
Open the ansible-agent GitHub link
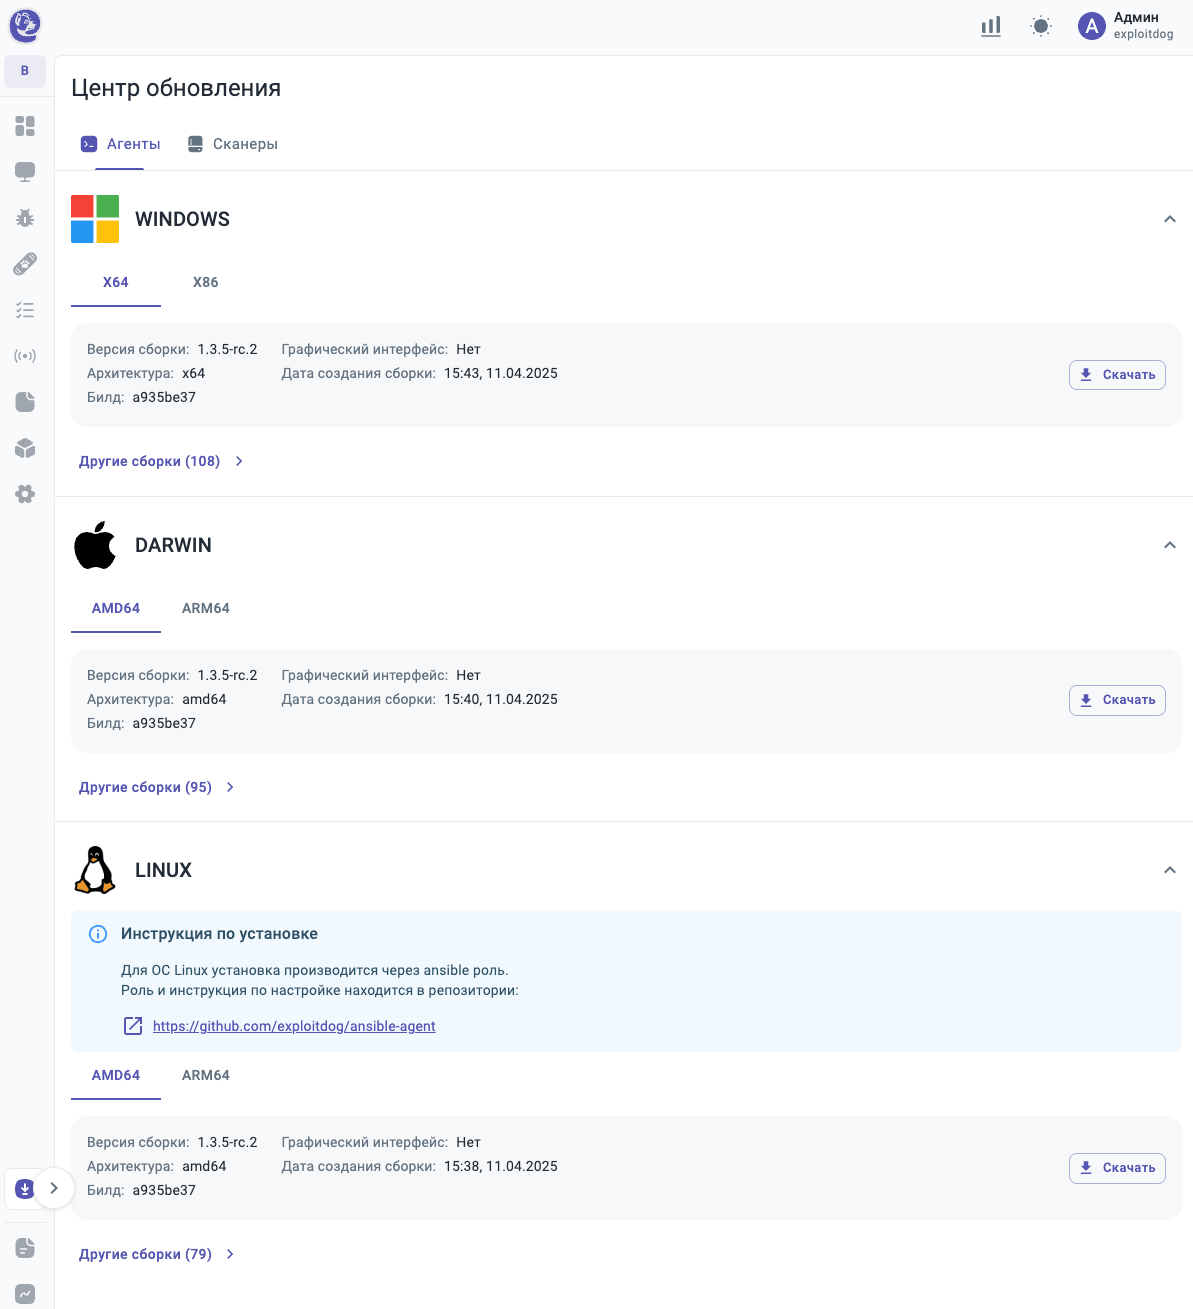point(294,1026)
